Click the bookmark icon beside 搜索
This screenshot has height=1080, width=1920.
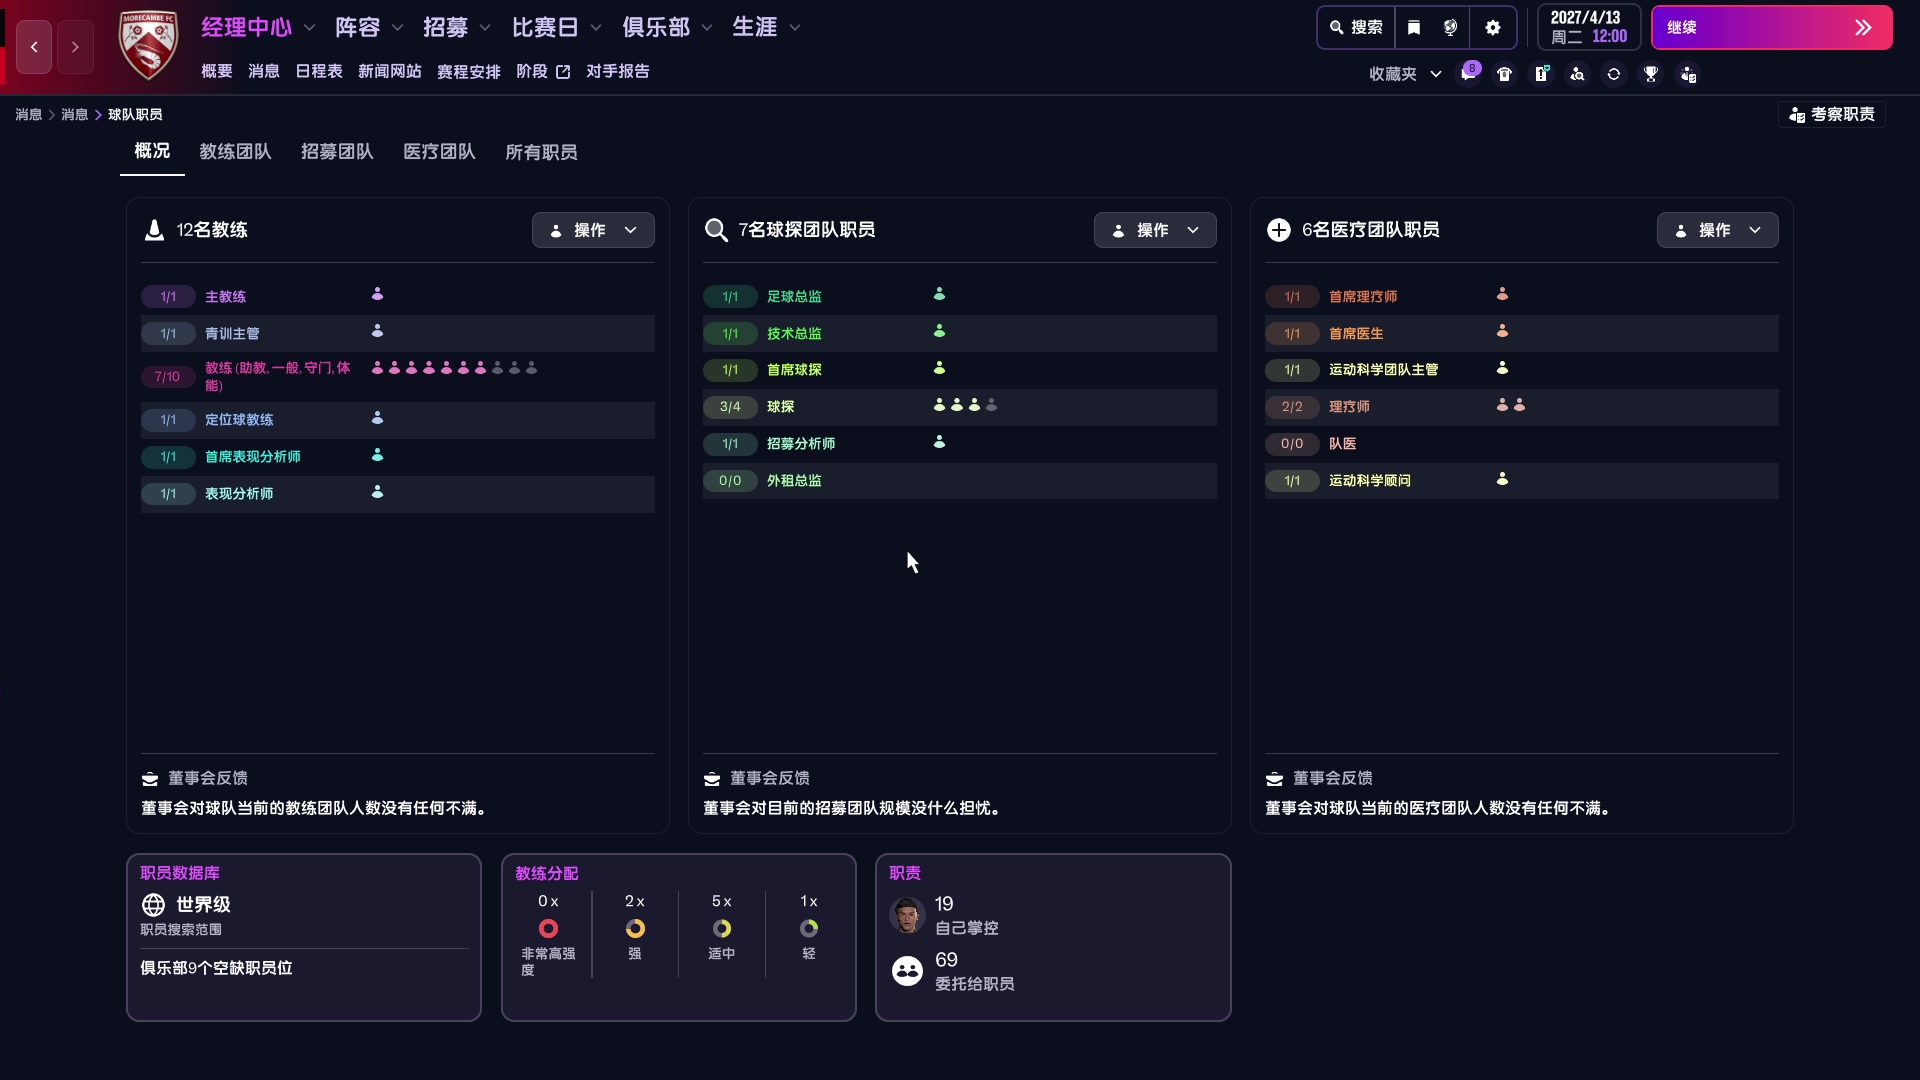click(1413, 27)
